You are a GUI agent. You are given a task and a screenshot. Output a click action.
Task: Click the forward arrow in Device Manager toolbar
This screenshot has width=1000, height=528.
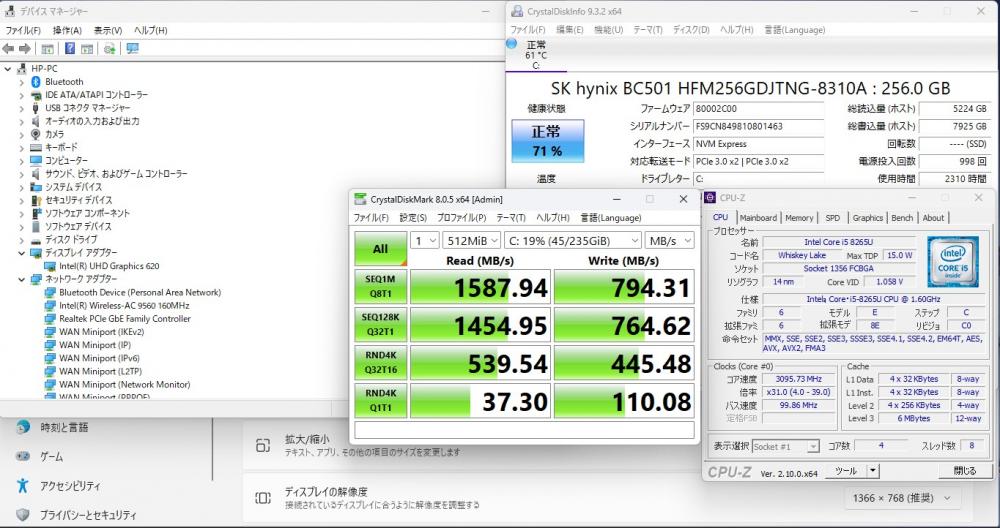(24, 48)
